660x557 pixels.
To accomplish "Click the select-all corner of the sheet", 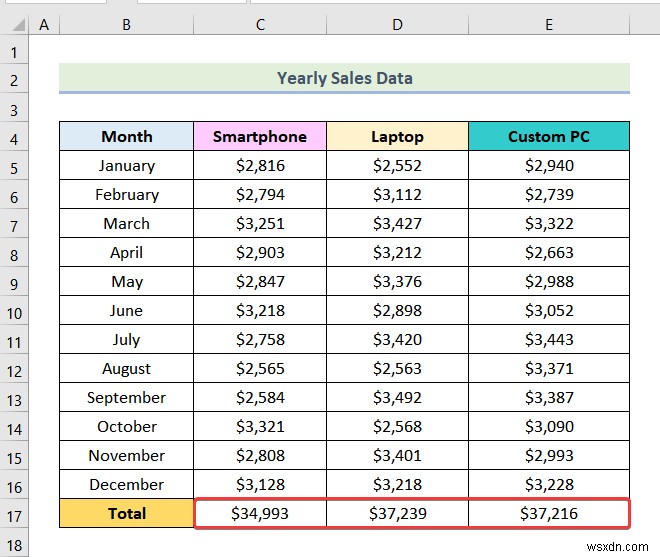I will pyautogui.click(x=13, y=23).
